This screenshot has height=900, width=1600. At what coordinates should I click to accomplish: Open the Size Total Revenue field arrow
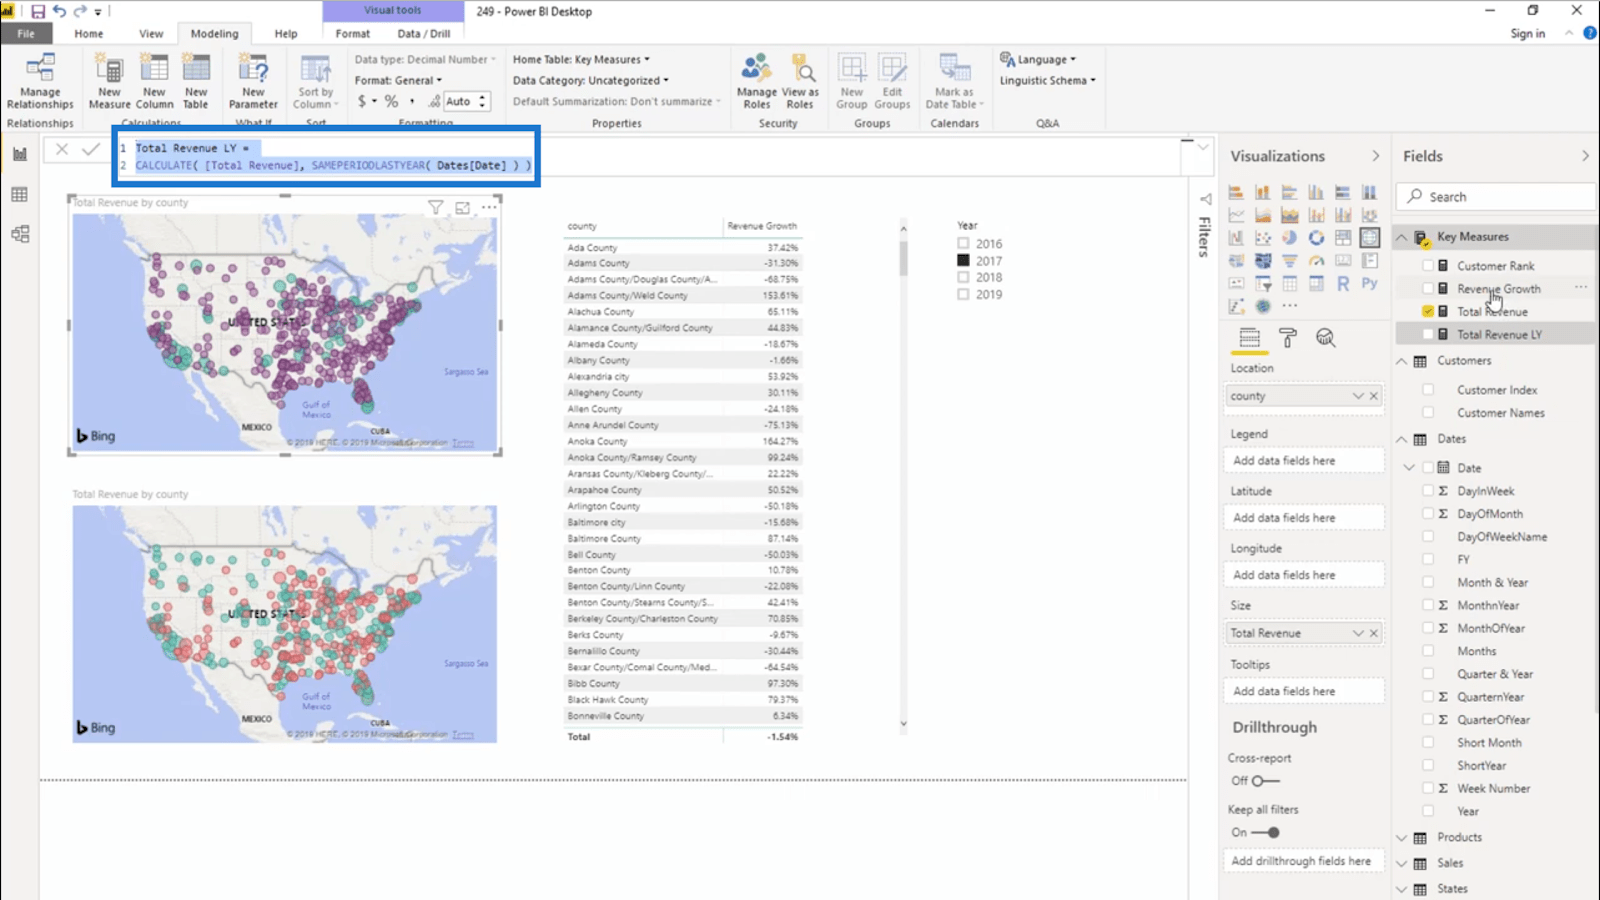click(x=1358, y=633)
